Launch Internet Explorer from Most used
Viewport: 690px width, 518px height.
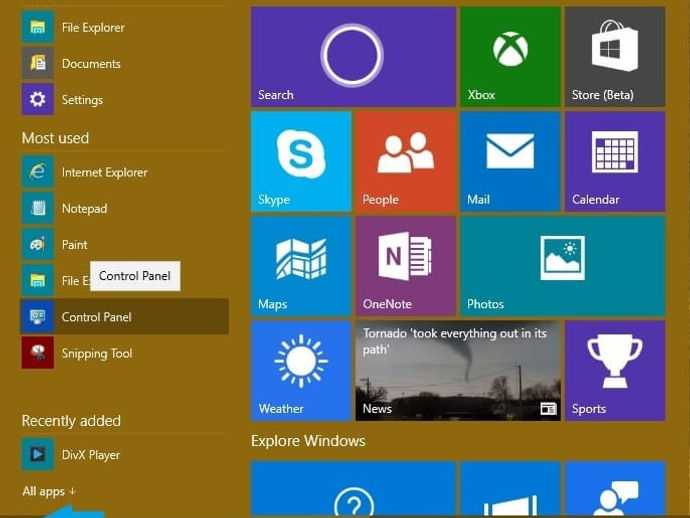pos(38,172)
